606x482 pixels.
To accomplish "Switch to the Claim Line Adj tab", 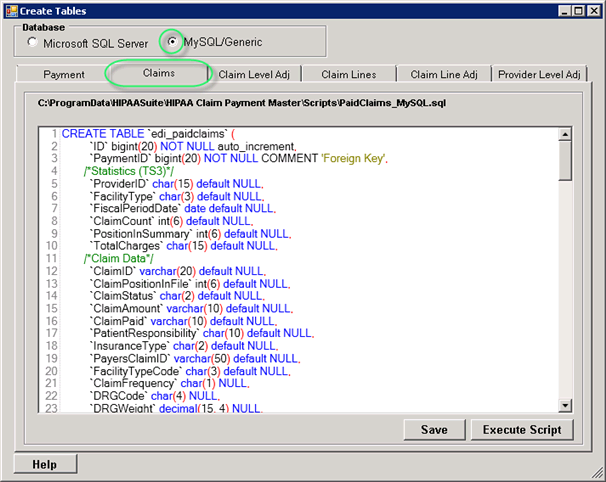I will pos(444,74).
